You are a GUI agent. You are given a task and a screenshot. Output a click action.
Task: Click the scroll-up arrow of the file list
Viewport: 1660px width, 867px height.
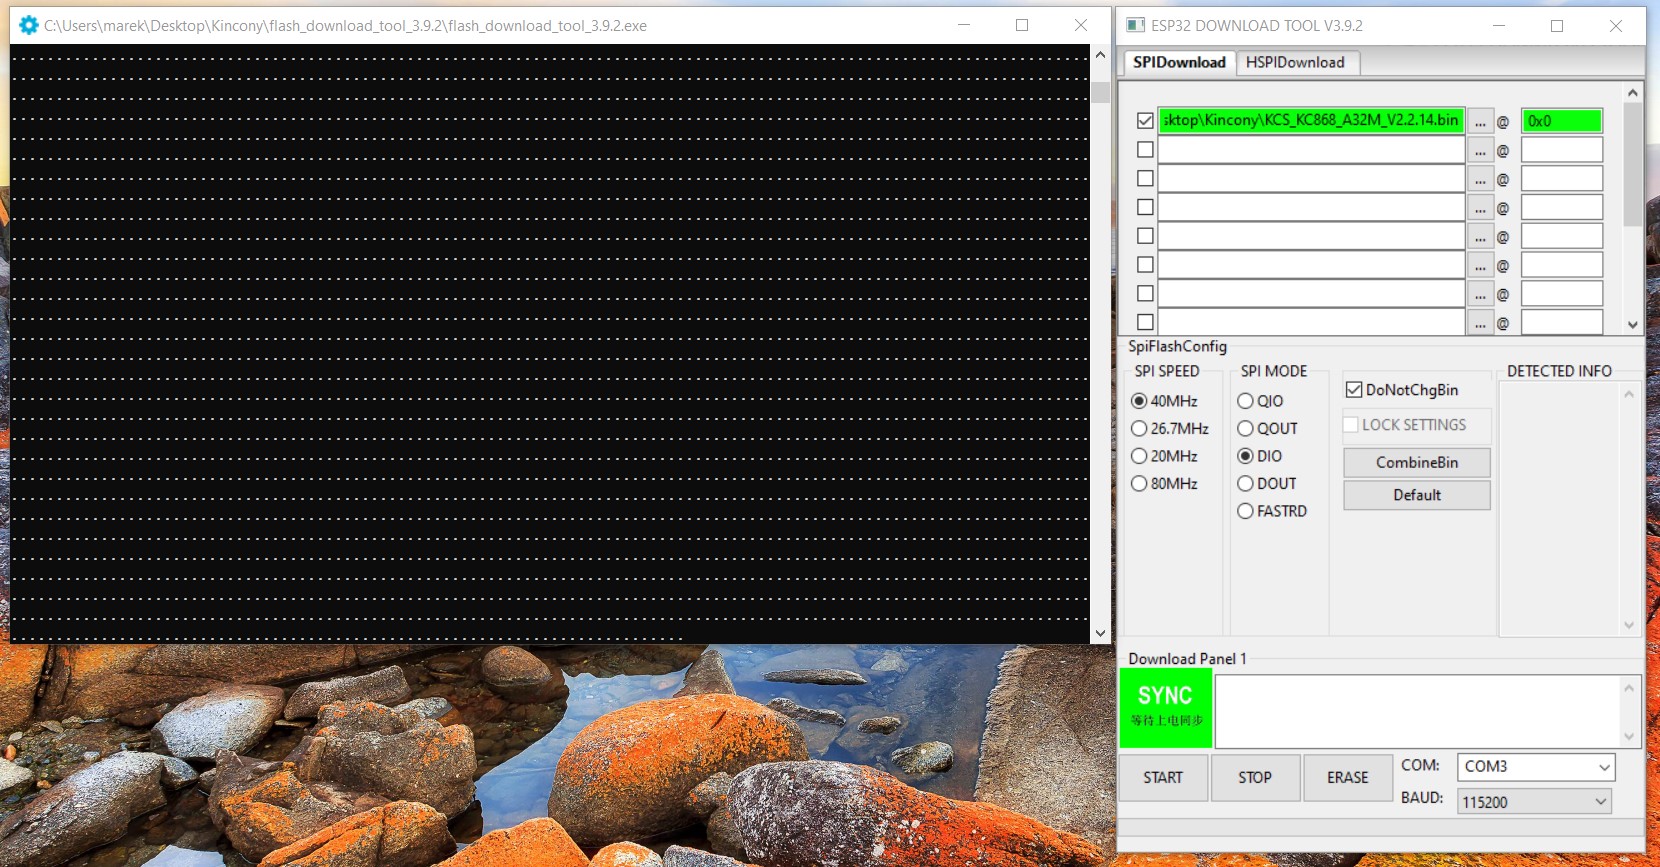(x=1632, y=93)
